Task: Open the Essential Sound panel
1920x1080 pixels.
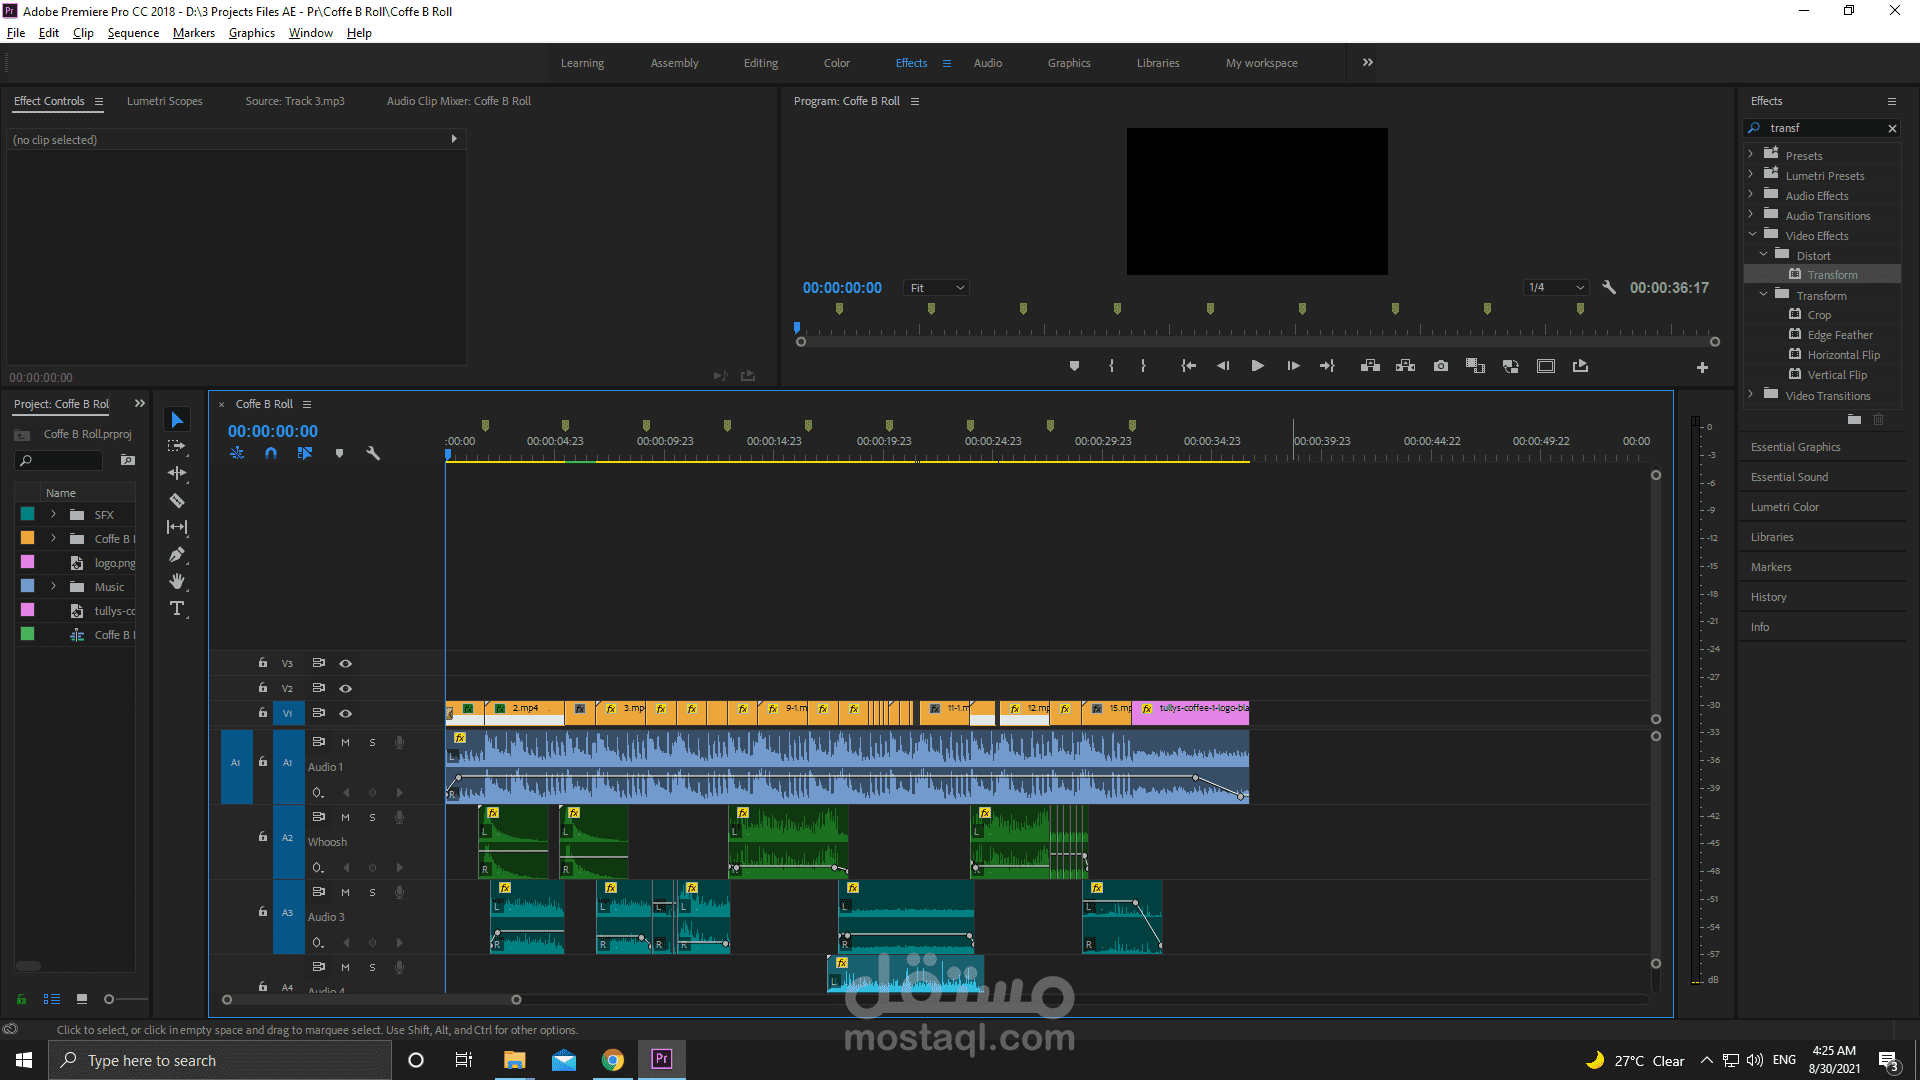Action: tap(1789, 477)
